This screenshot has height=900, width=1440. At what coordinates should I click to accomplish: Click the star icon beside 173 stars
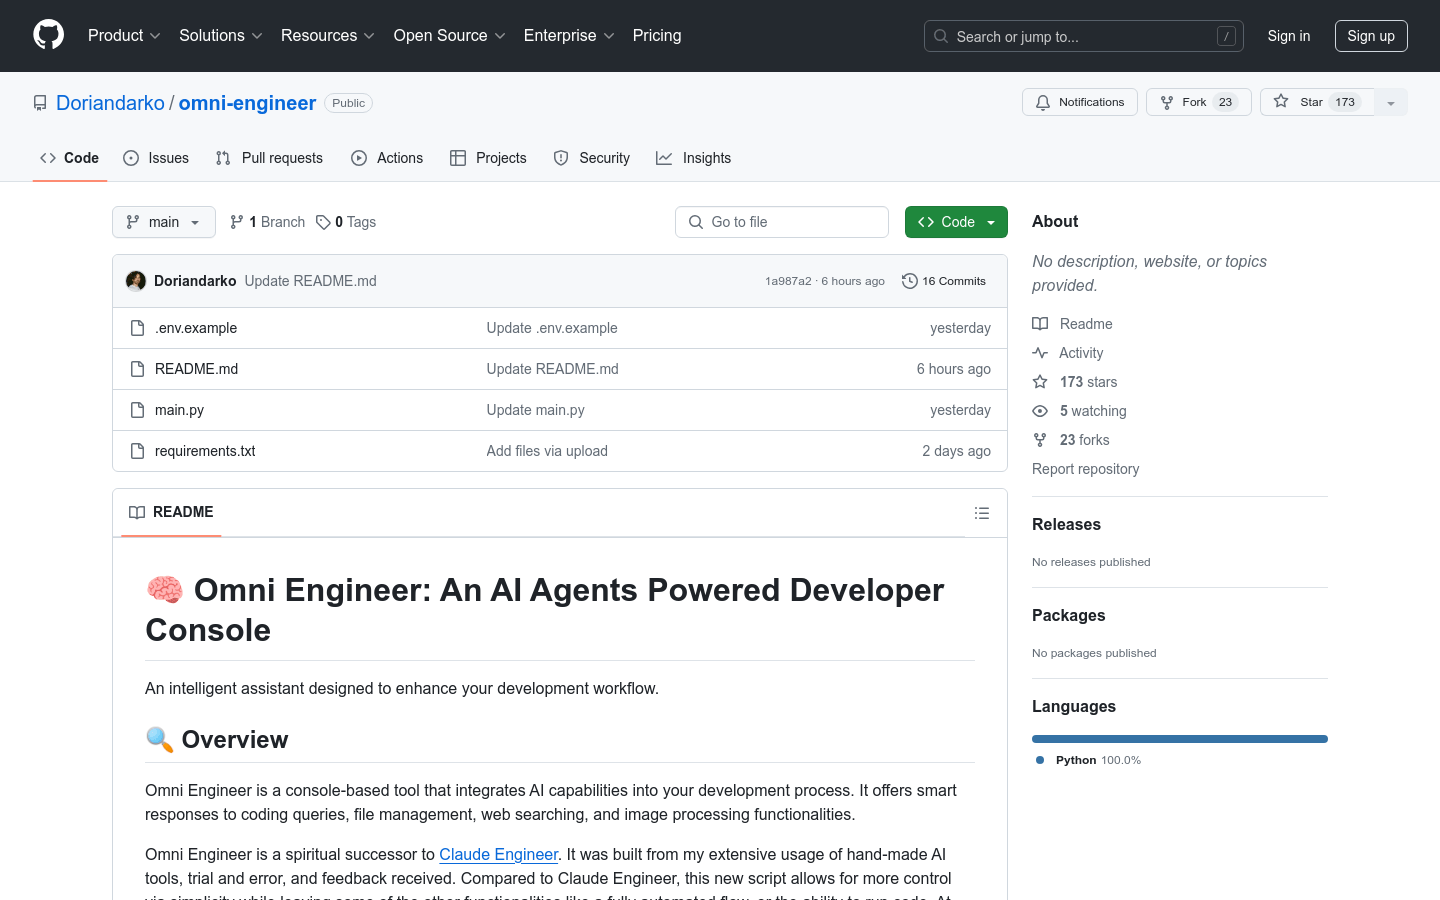pos(1040,382)
